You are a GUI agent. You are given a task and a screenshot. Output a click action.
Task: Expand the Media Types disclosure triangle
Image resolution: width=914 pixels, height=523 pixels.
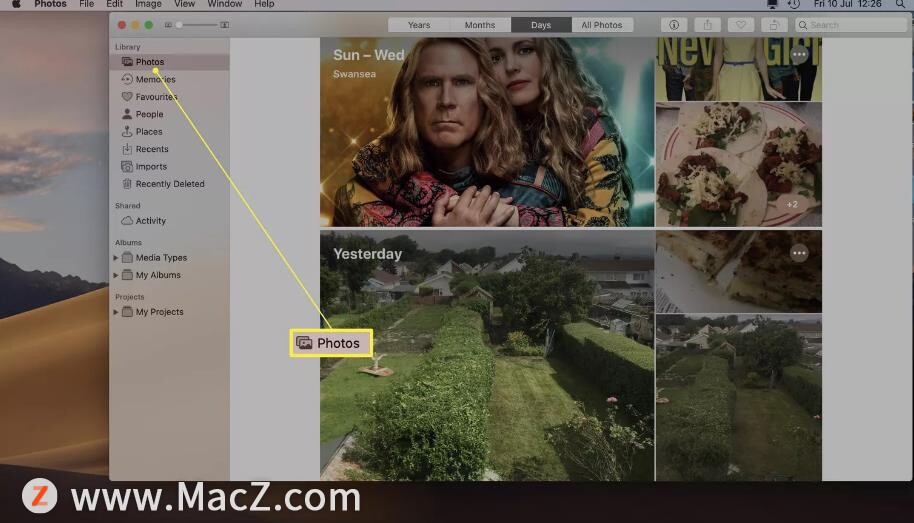115,258
